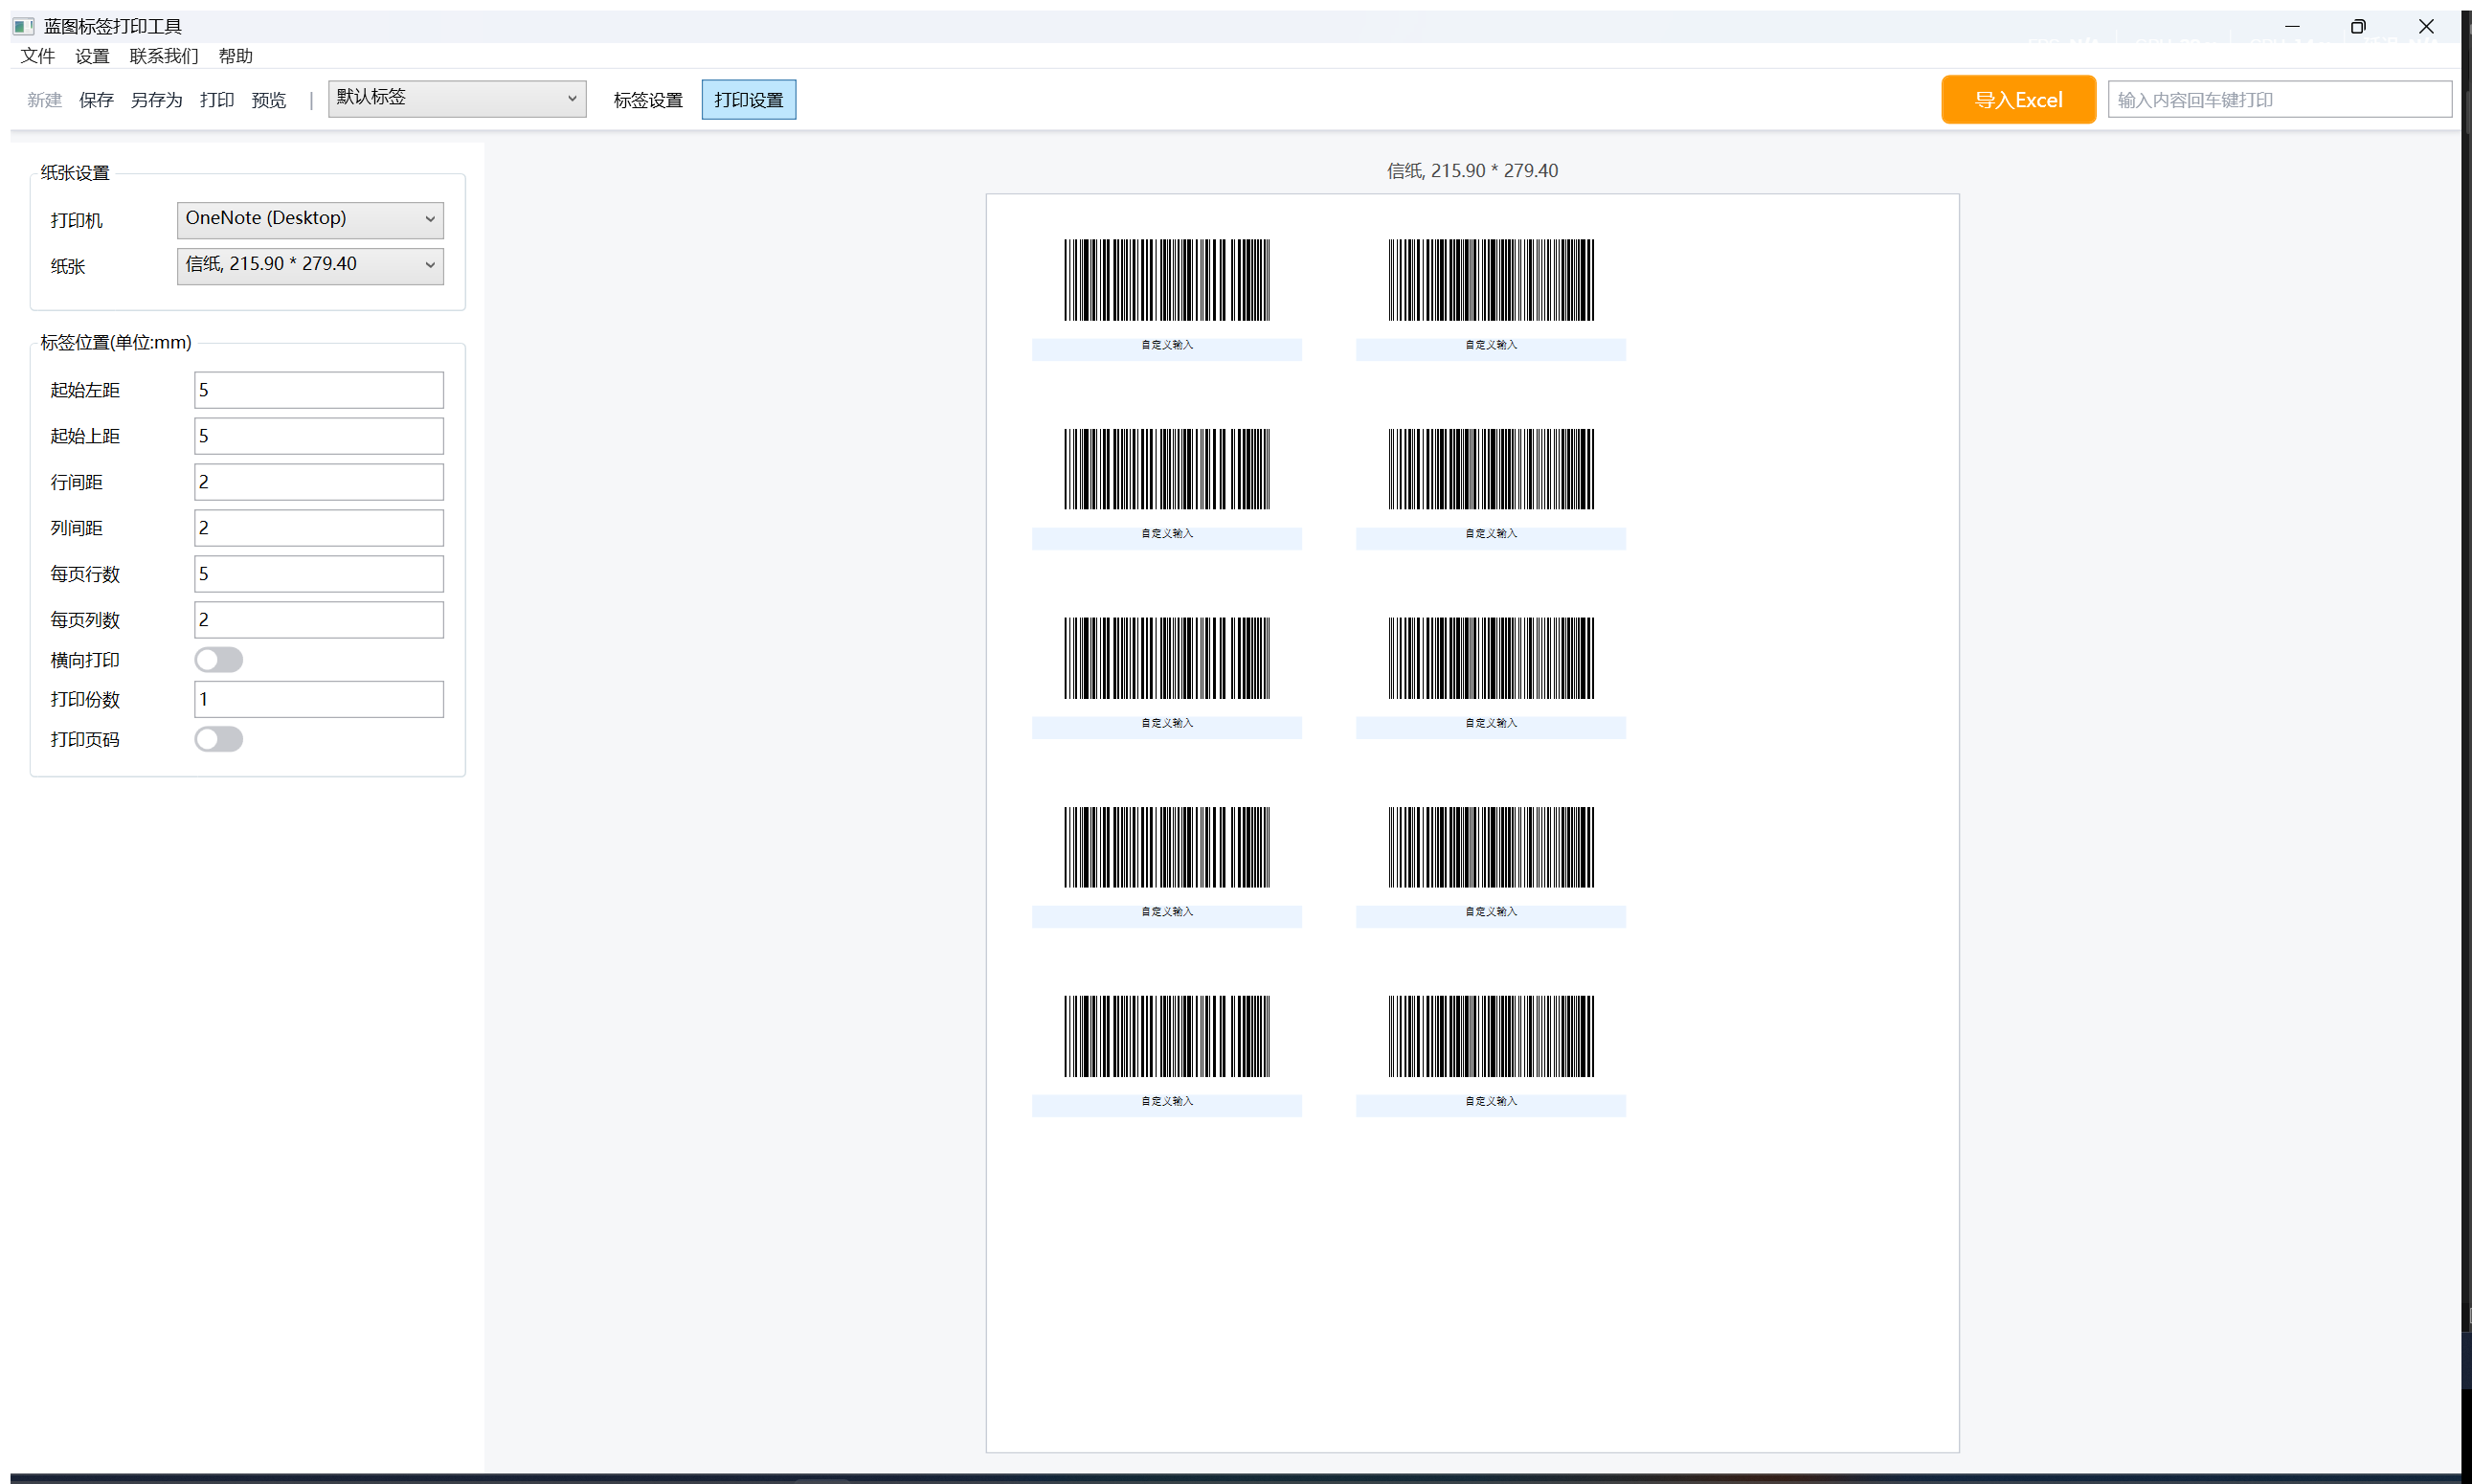The width and height of the screenshot is (2472, 1484).
Task: Click the 标签位置(单位:mm) group title
Action: [x=116, y=343]
